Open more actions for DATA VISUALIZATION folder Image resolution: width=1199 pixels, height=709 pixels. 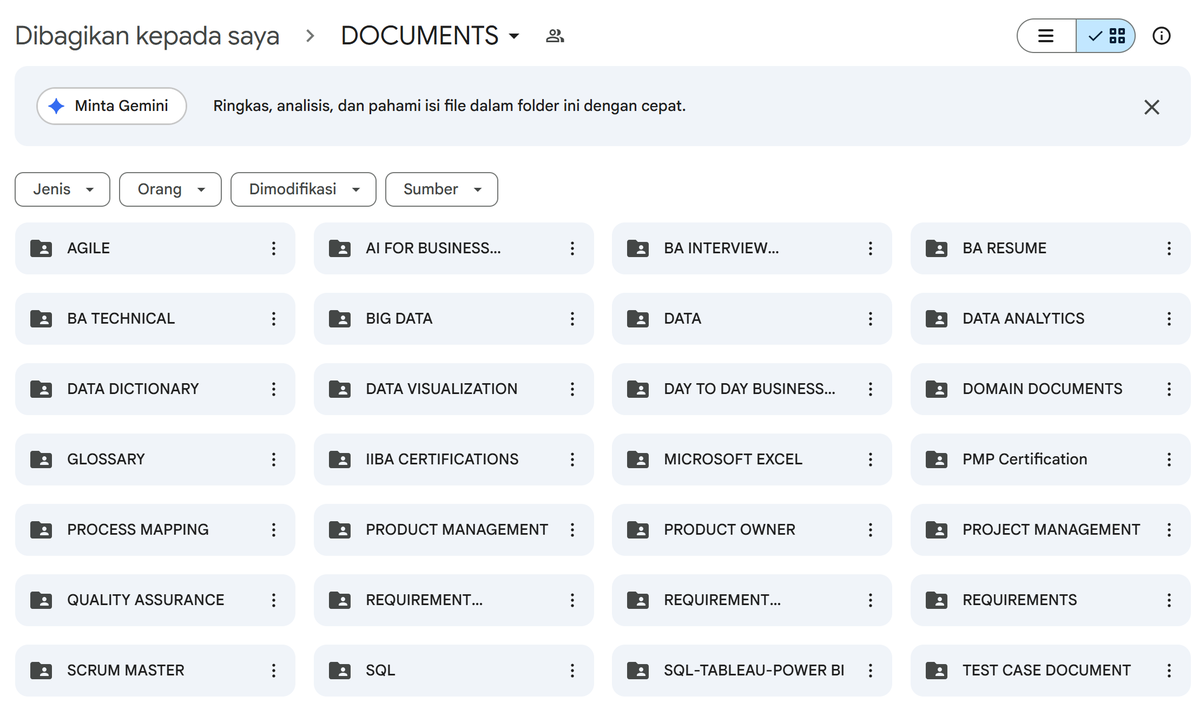coord(572,389)
